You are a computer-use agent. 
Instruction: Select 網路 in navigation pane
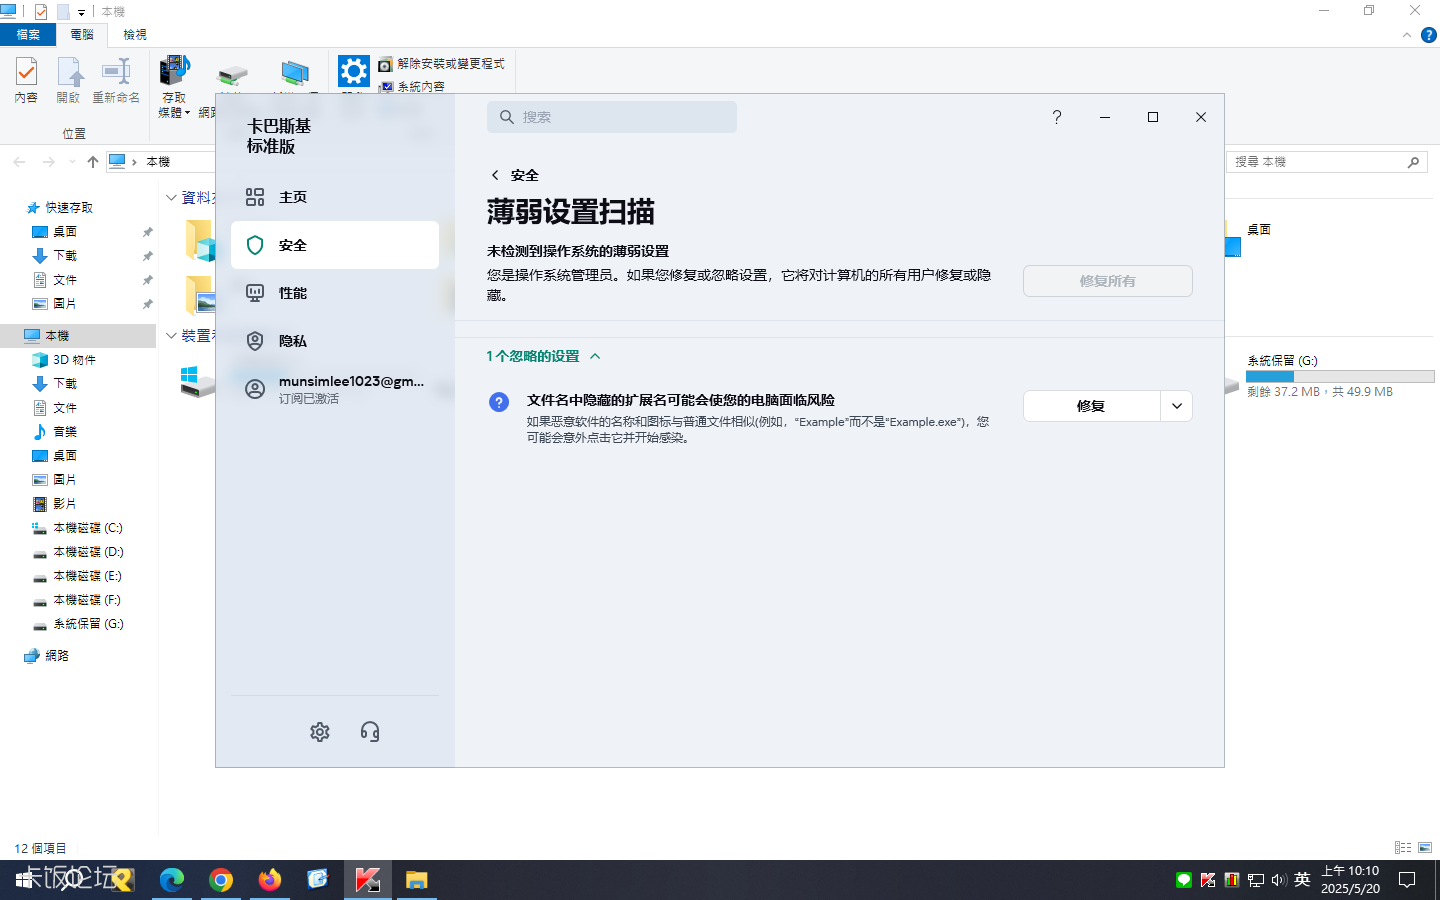point(57,656)
